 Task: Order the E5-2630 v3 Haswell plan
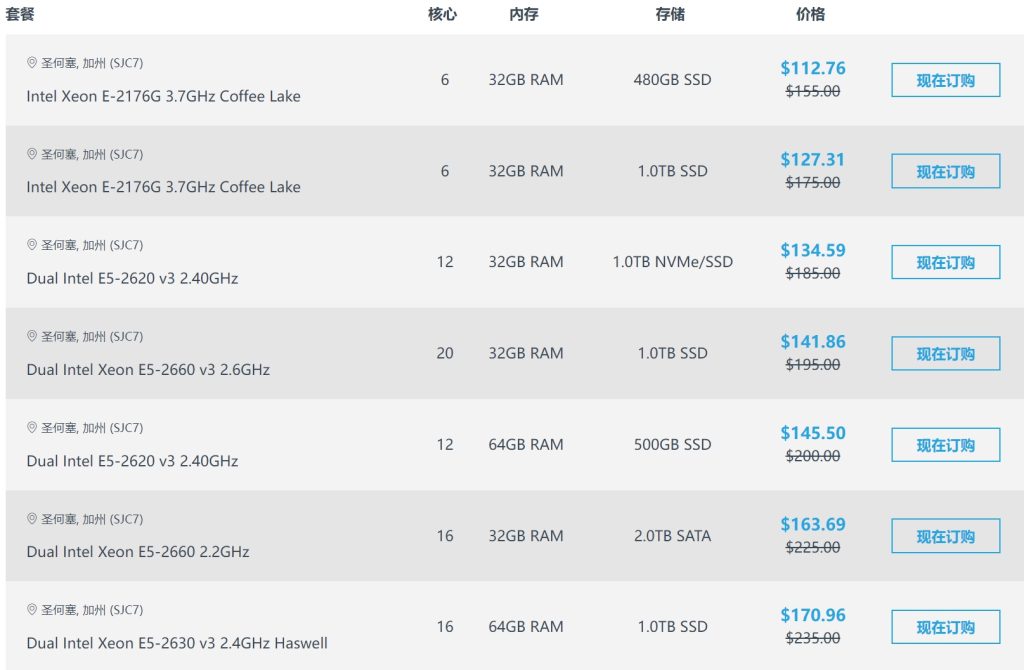945,627
